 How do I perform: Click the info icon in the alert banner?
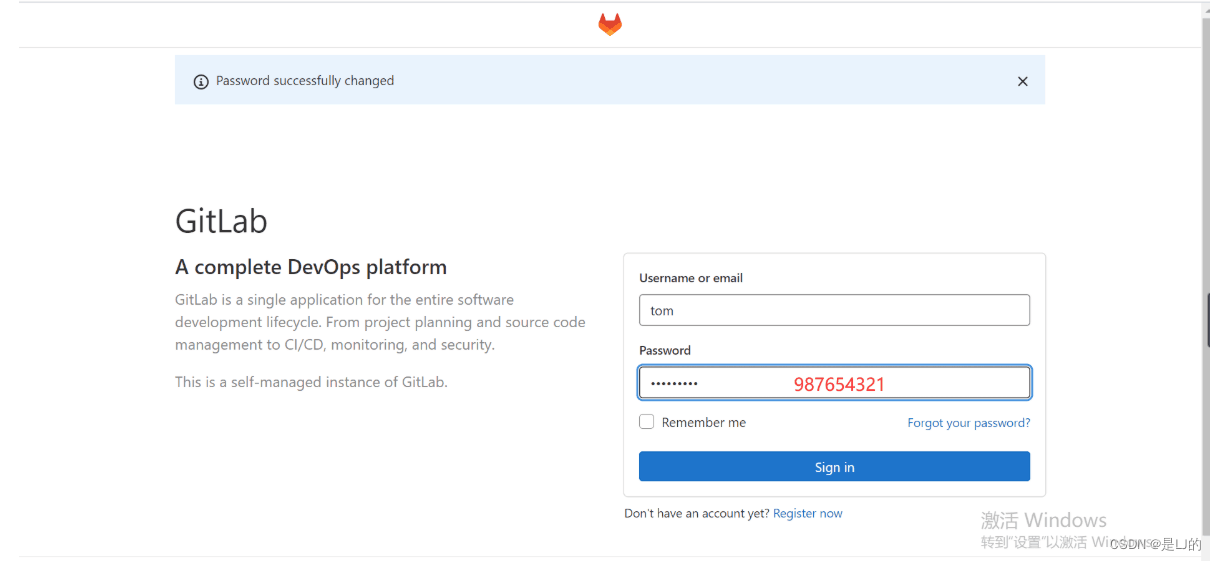[x=201, y=81]
